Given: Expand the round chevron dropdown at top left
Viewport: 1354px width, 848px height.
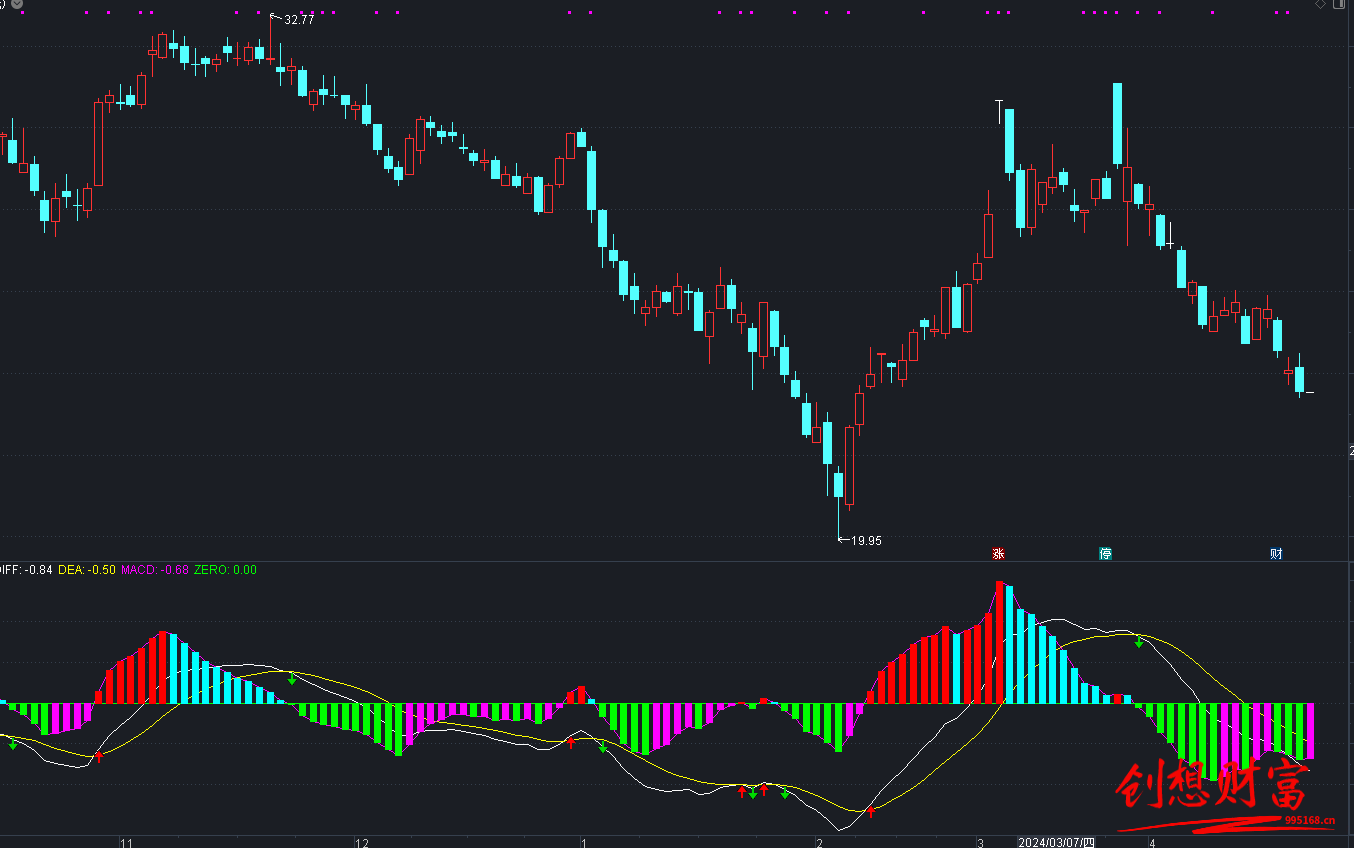Looking at the screenshot, I should (16, 5).
